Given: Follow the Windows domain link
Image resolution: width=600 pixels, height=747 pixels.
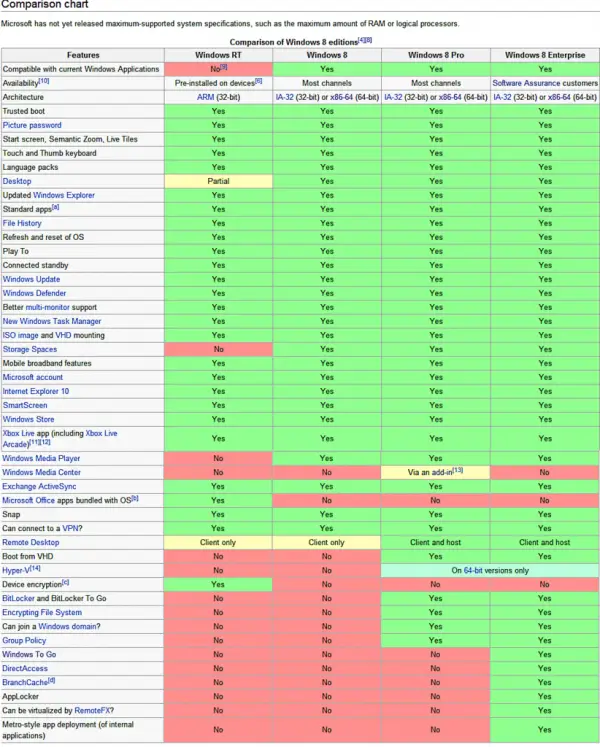Looking at the screenshot, I should point(67,626).
